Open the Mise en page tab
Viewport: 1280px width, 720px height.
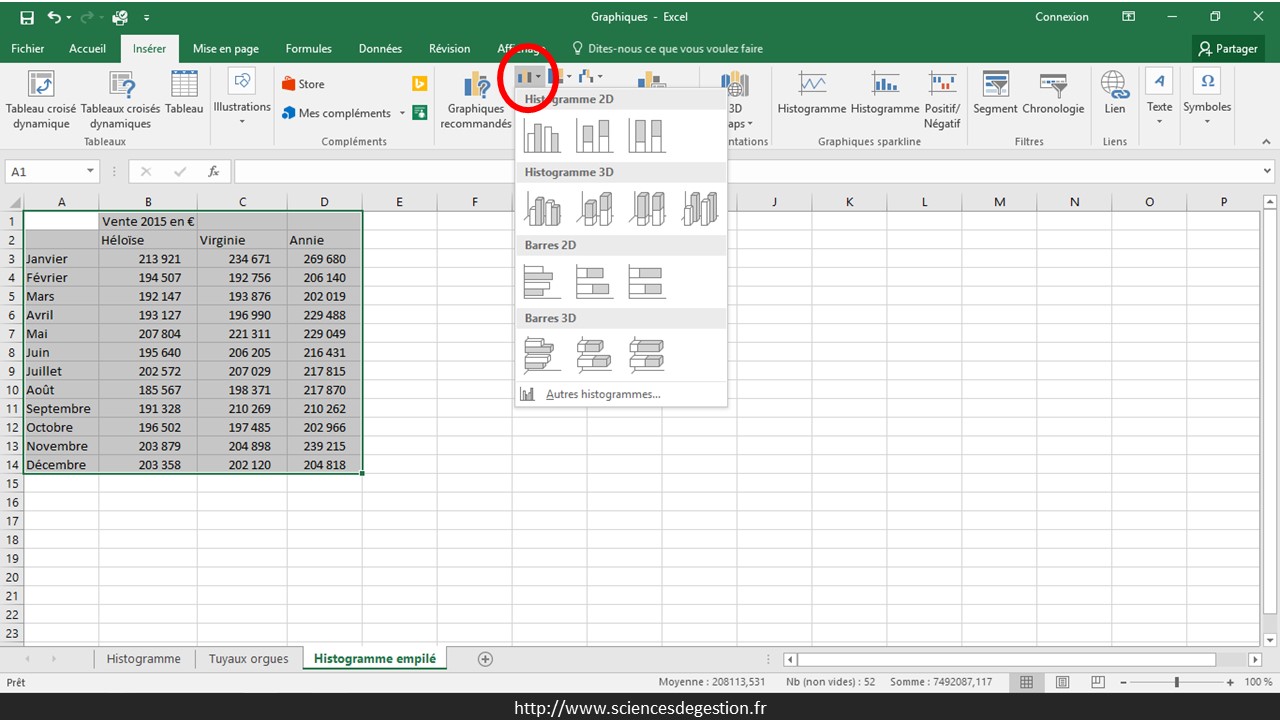click(x=225, y=48)
